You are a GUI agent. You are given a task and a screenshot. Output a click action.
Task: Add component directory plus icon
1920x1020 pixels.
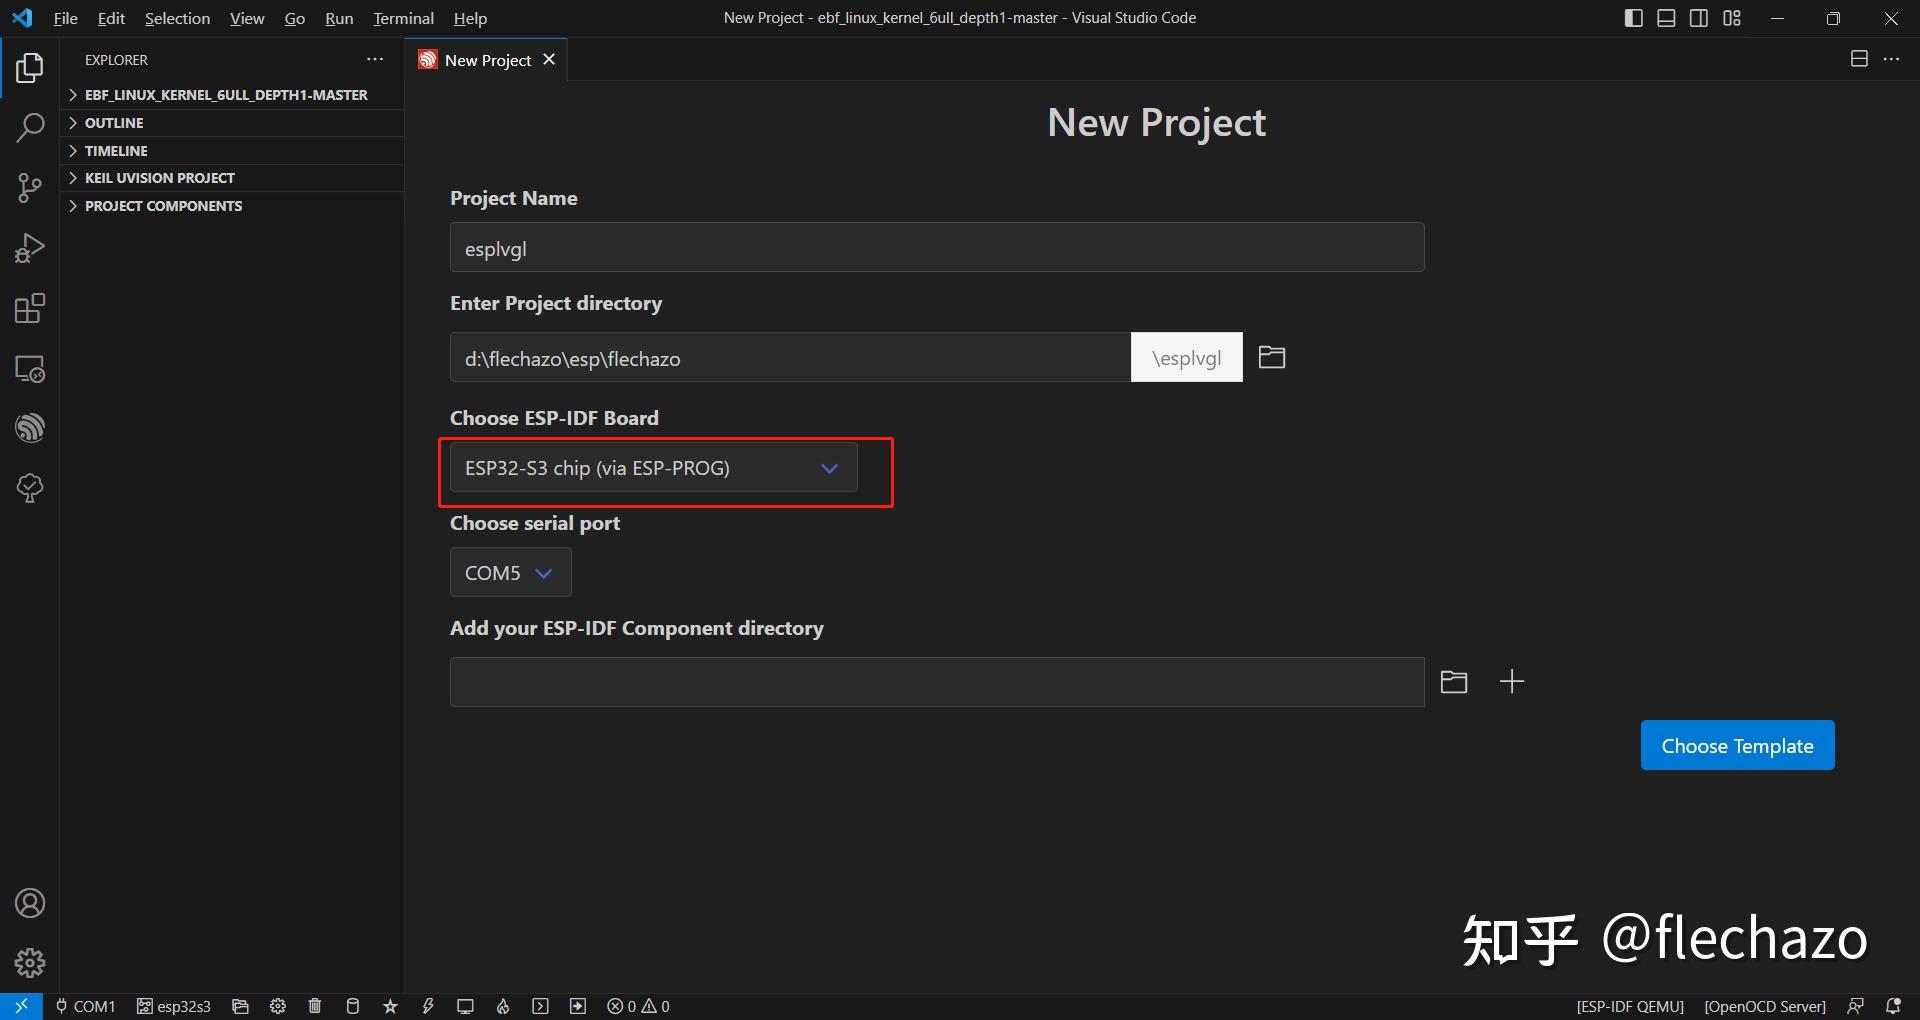point(1512,682)
